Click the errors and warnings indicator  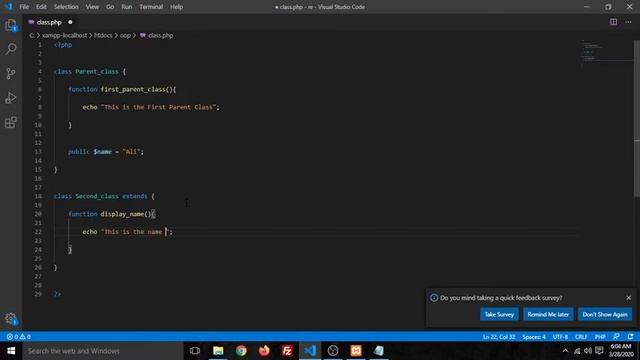click(x=19, y=337)
